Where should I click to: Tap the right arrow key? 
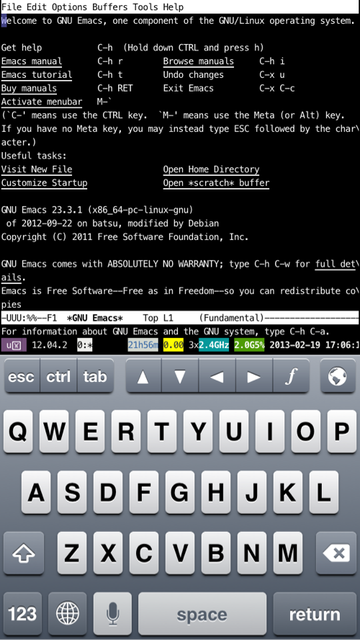(253, 376)
